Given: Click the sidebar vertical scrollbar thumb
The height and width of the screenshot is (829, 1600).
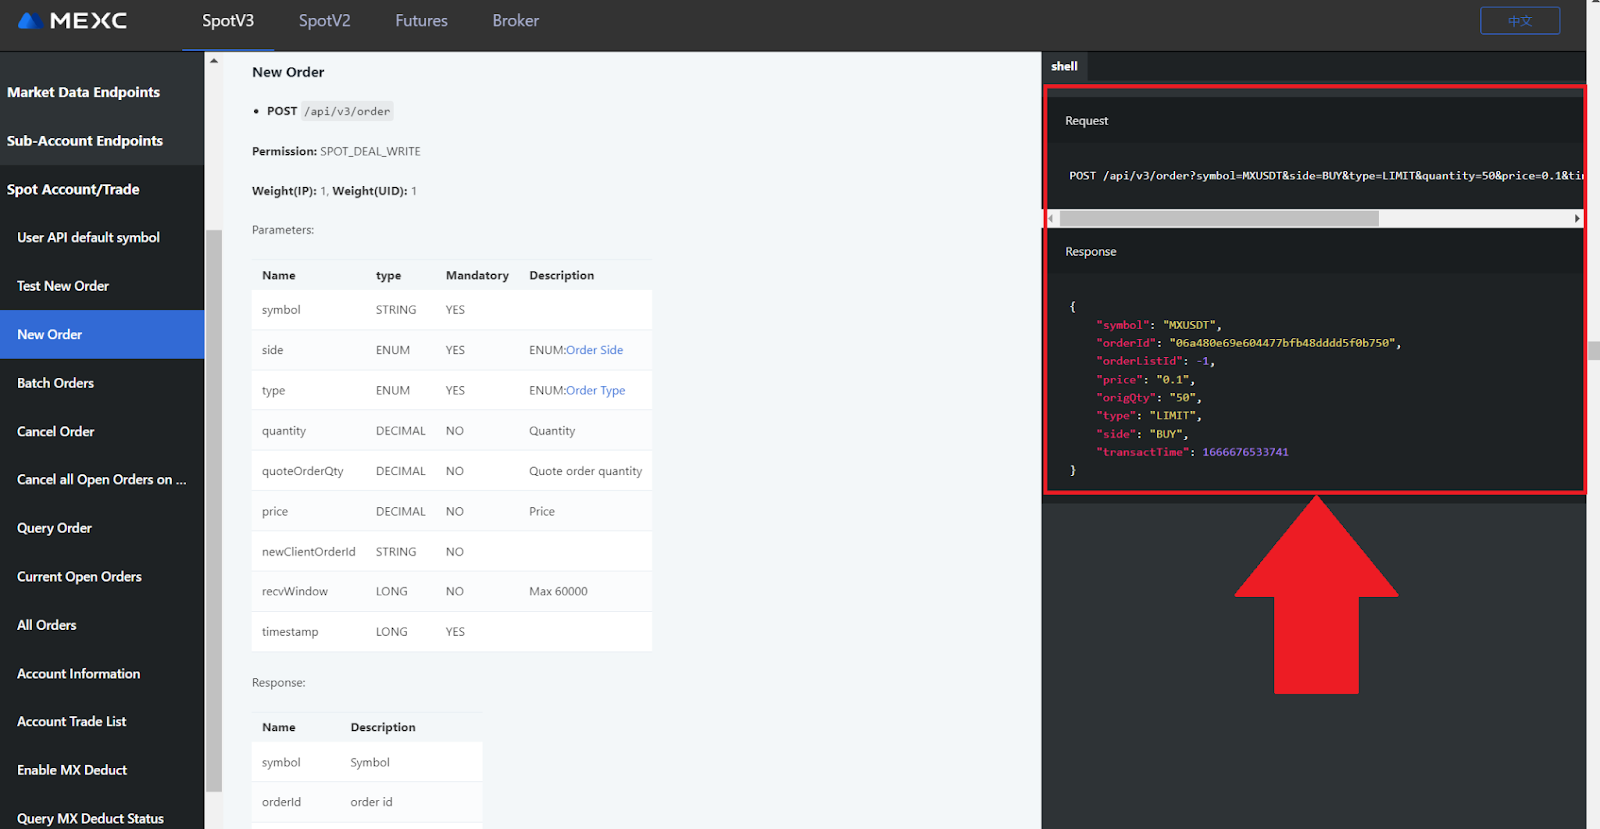Looking at the screenshot, I should [214, 510].
